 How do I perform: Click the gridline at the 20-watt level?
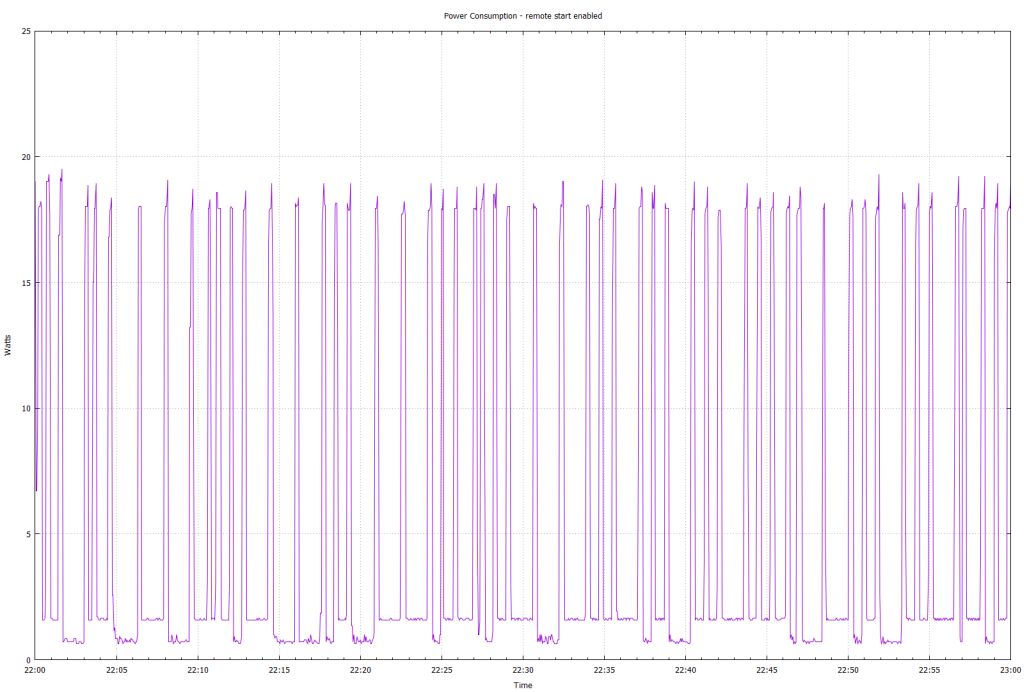[600, 156]
